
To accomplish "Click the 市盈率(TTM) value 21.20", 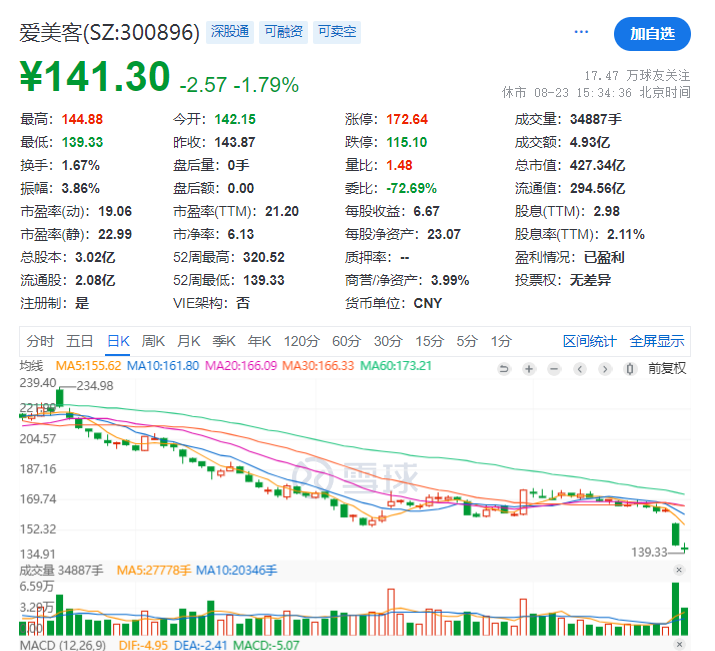I will coord(282,212).
